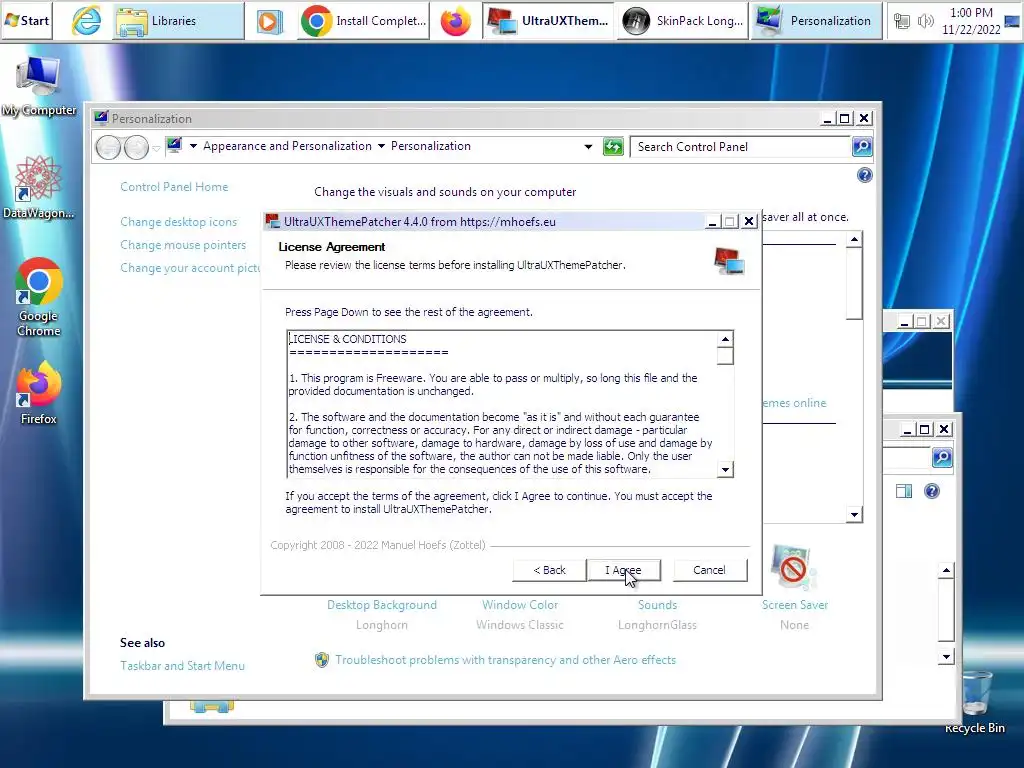Click Change your account picture link
This screenshot has height=768, width=1024.
190,268
